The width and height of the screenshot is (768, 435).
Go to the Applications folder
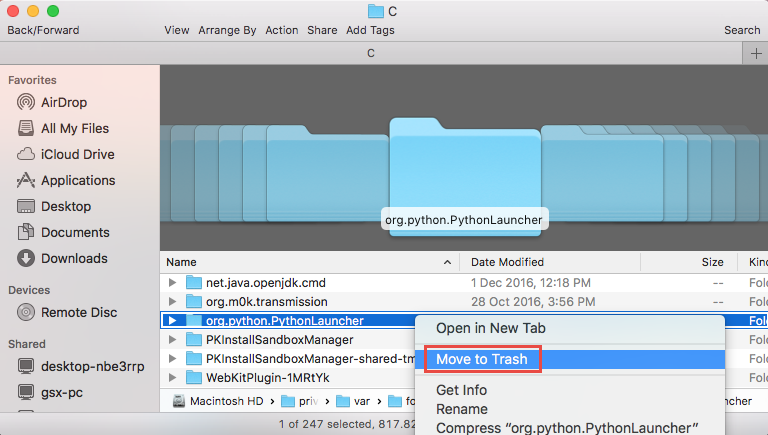click(x=77, y=180)
